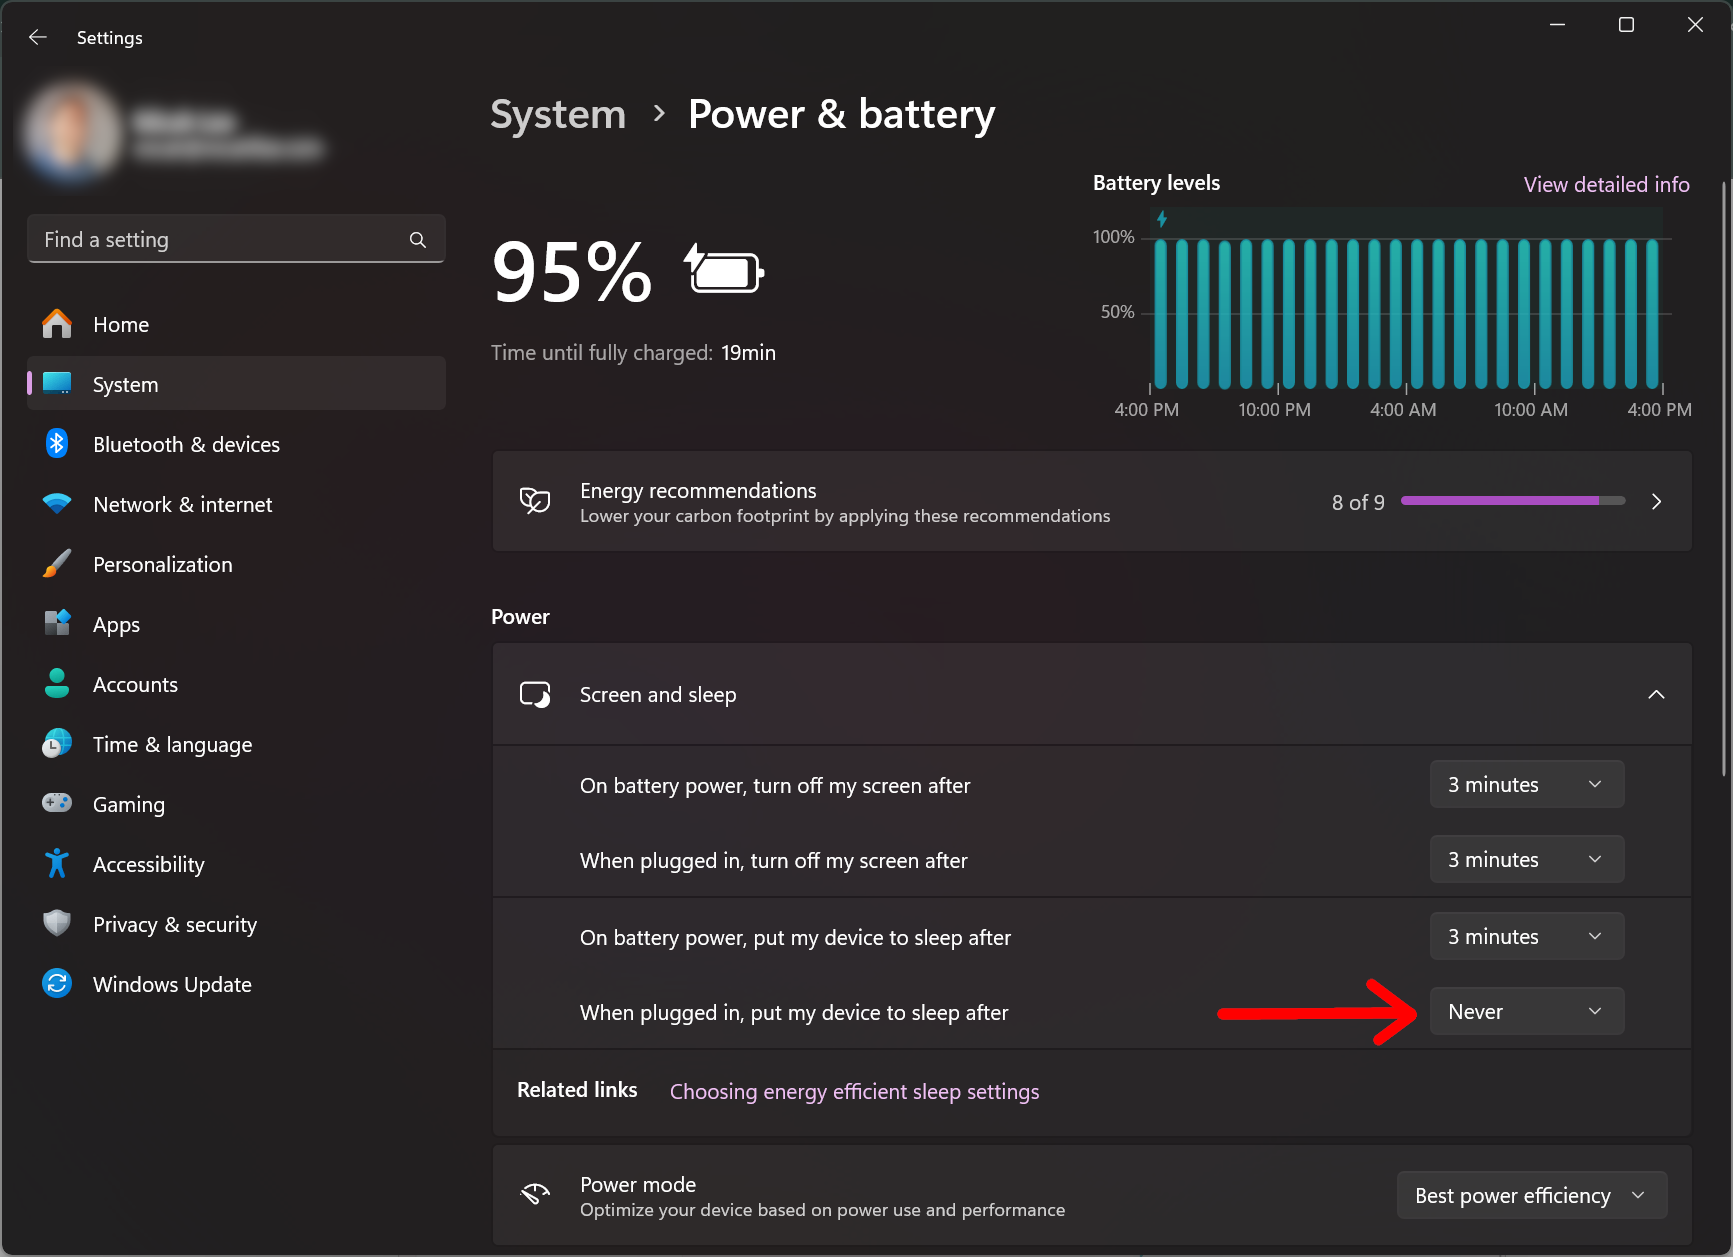Select the Privacy & security shield icon
This screenshot has width=1733, height=1257.
pos(57,923)
